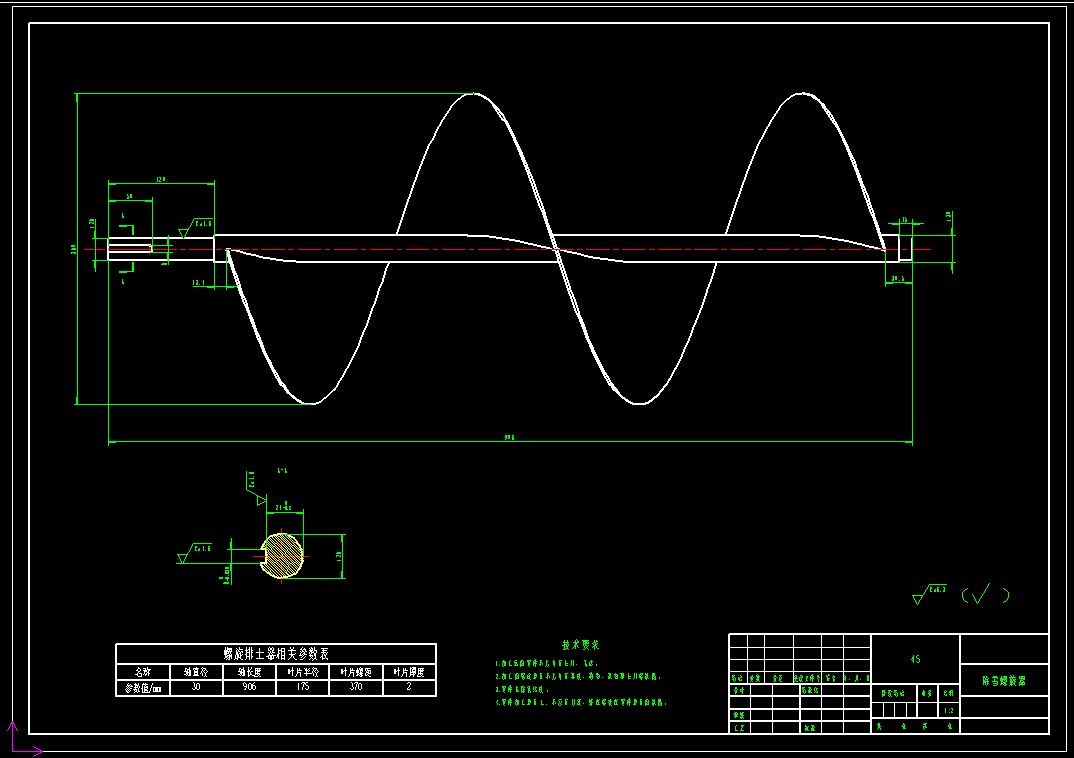Click the '螺旋排土器相关参数表' table title
1074x758 pixels.
276,653
